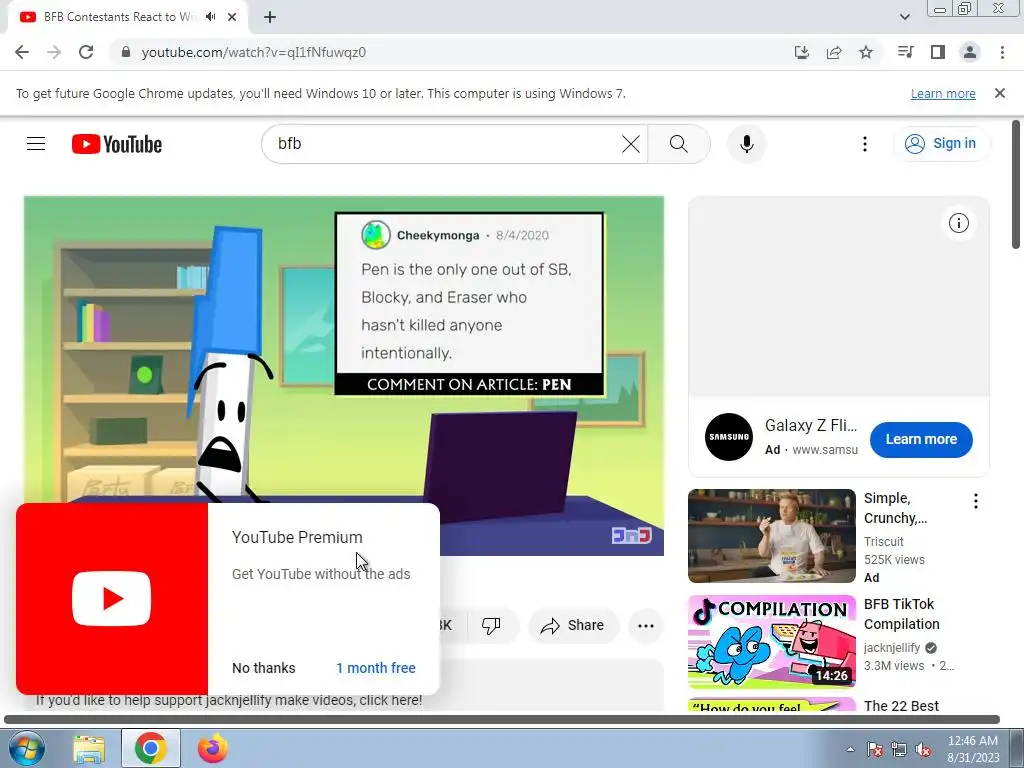1024x768 pixels.
Task: Open ad info icon on Samsung ad
Action: [959, 223]
